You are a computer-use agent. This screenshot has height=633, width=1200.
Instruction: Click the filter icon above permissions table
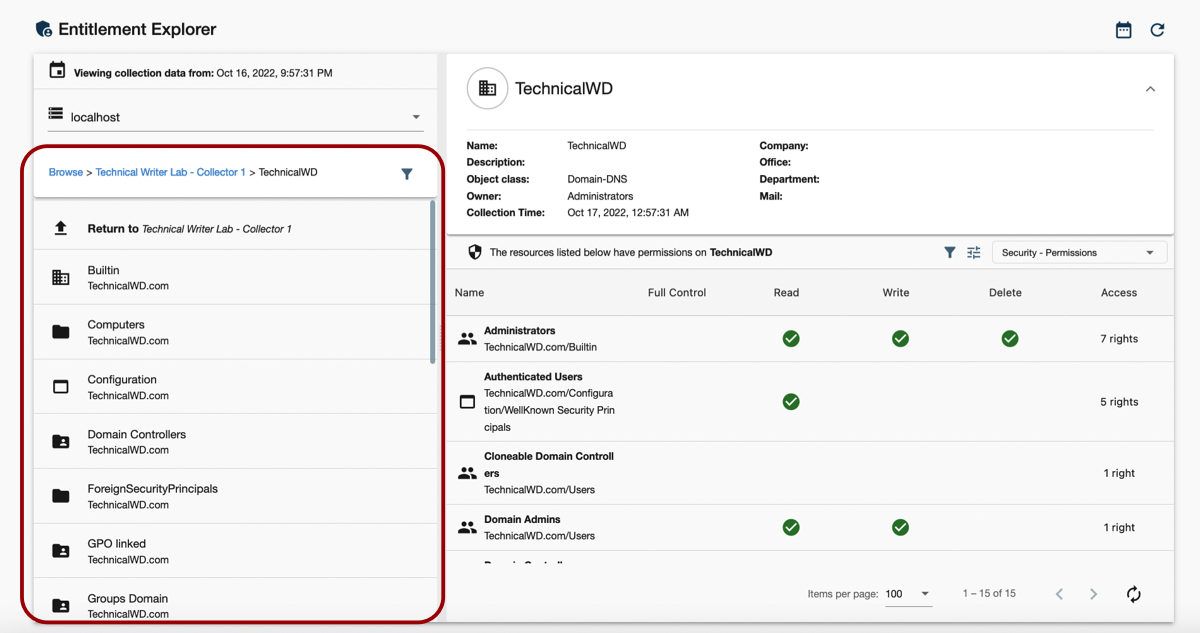tap(949, 253)
